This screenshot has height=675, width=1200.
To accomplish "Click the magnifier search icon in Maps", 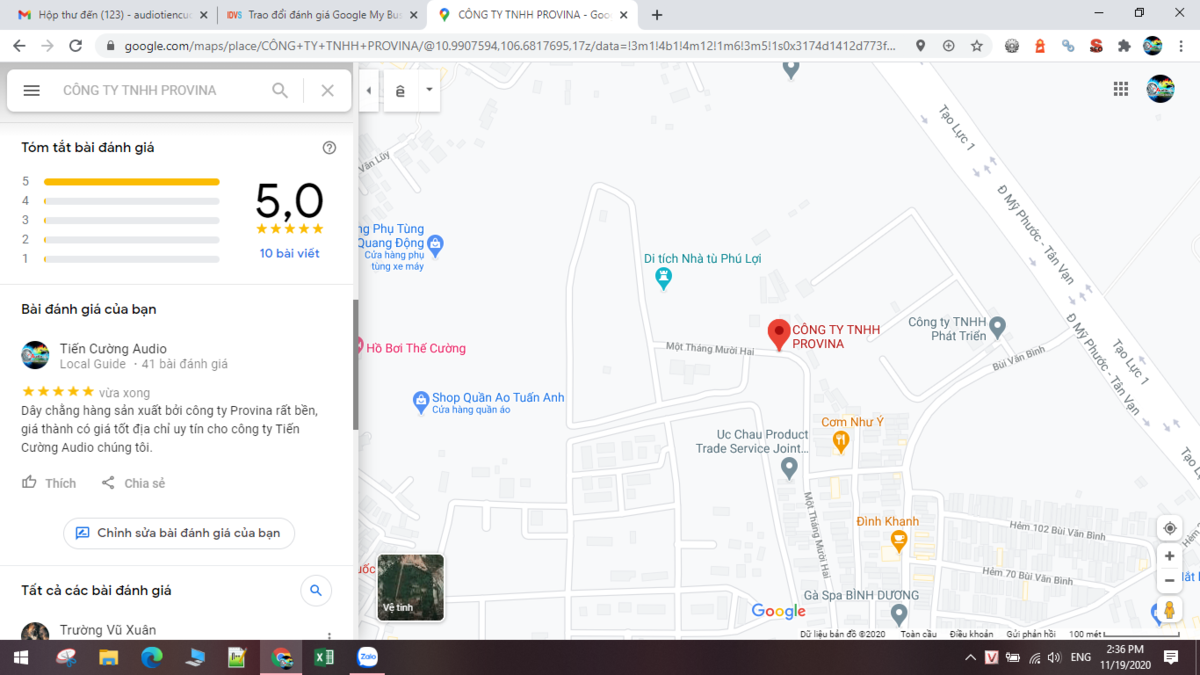I will pyautogui.click(x=280, y=90).
